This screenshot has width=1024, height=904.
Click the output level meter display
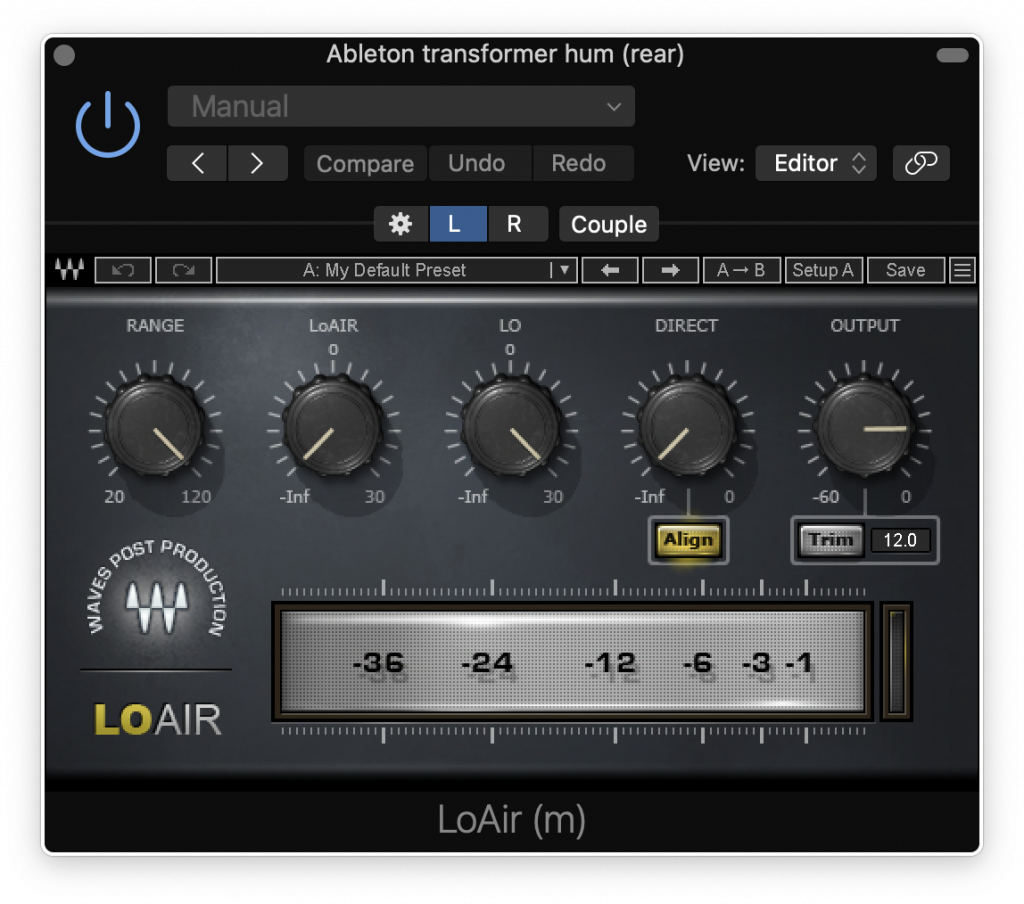[573, 662]
